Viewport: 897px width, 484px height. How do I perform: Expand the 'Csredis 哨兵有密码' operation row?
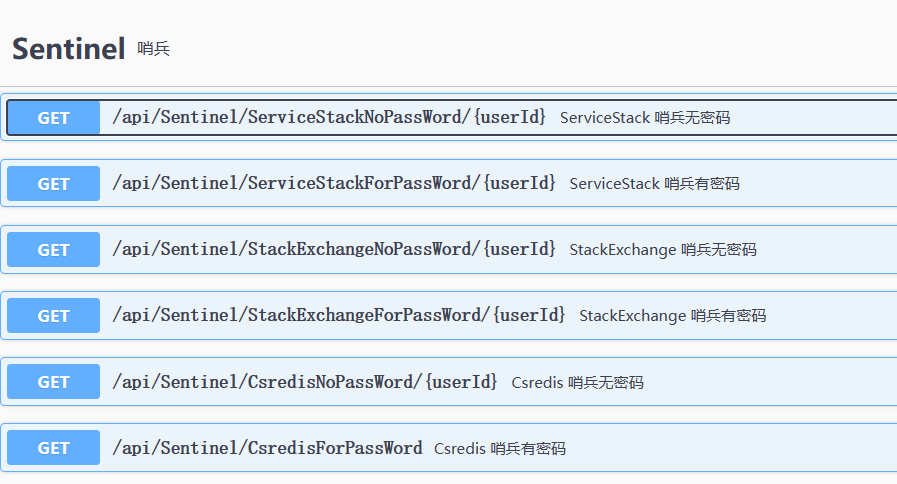(x=500, y=449)
